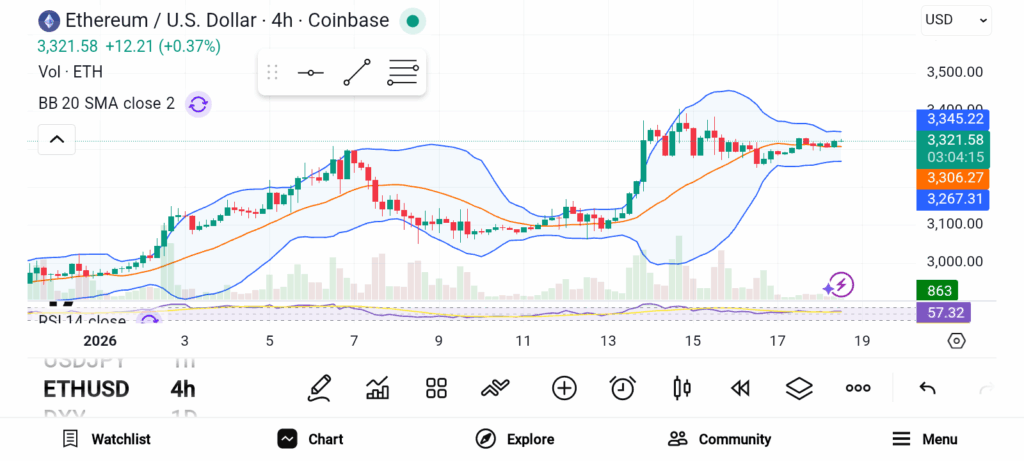Start bar replay with rewind icon
The image size is (1024, 461).
[740, 388]
